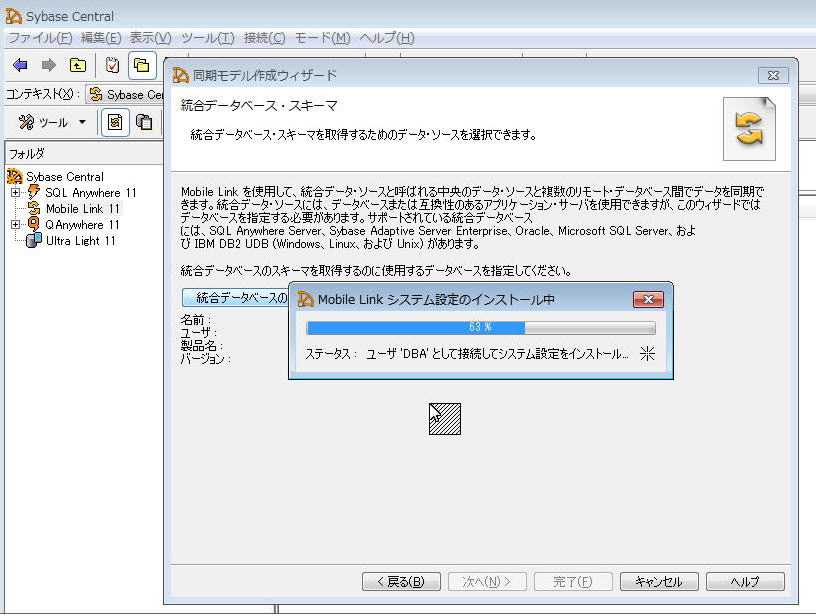Open the ファイル(F) menu
This screenshot has width=816, height=616.
[x=39, y=38]
